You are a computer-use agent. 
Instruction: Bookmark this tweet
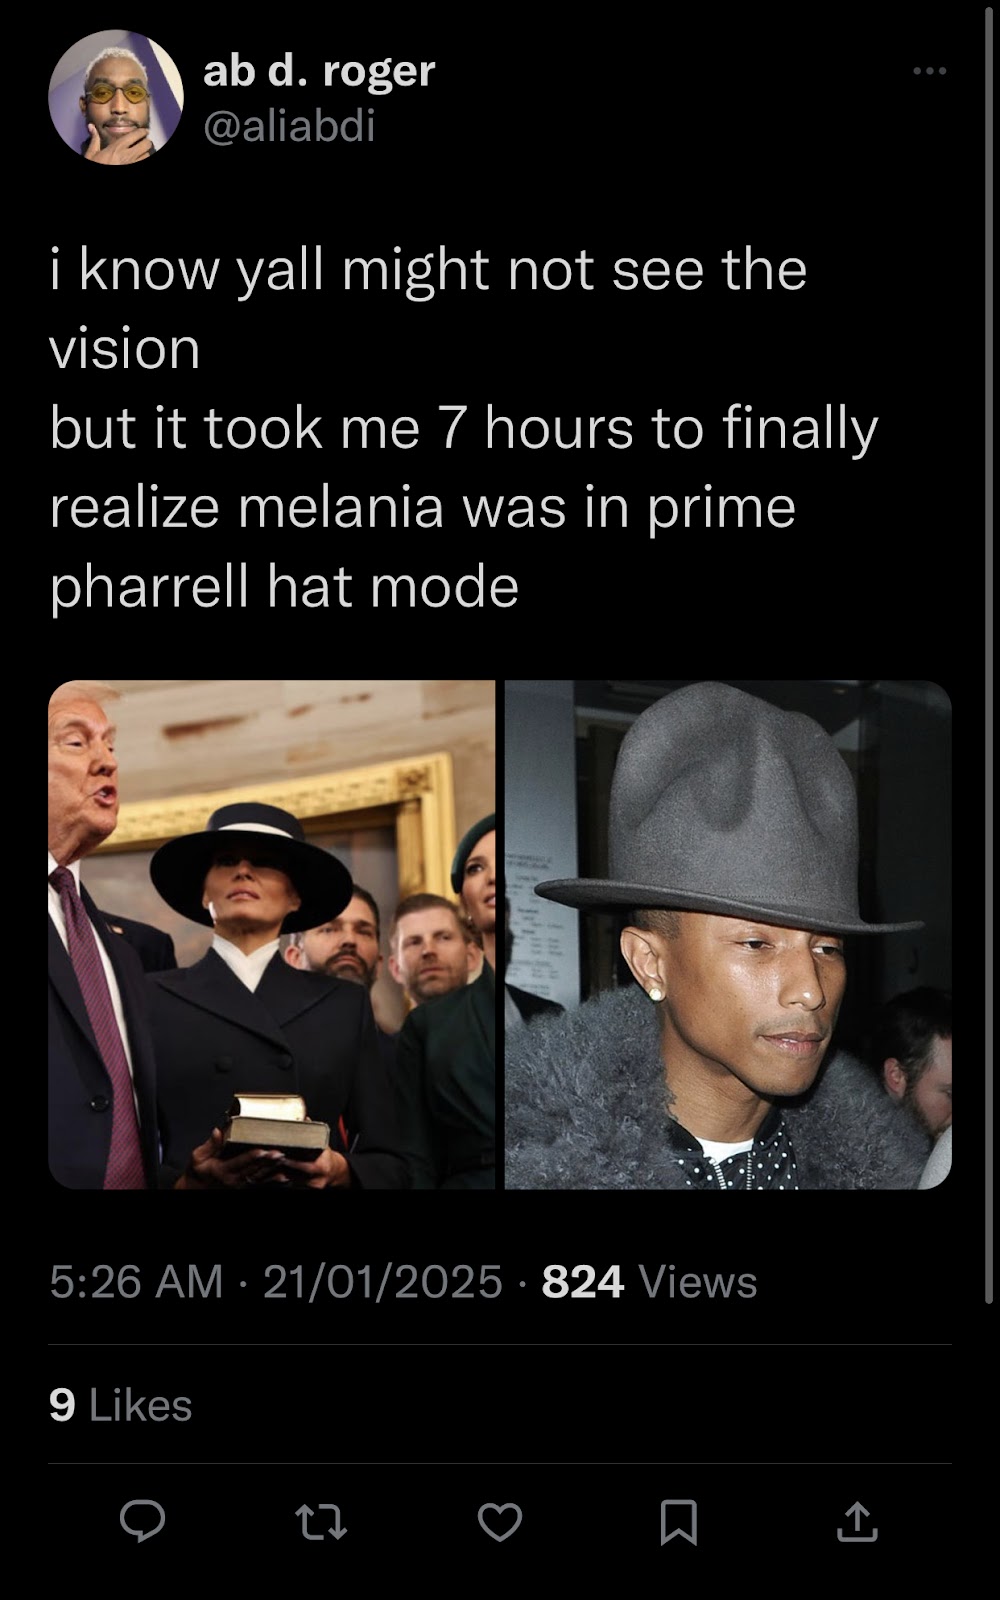pos(679,1522)
